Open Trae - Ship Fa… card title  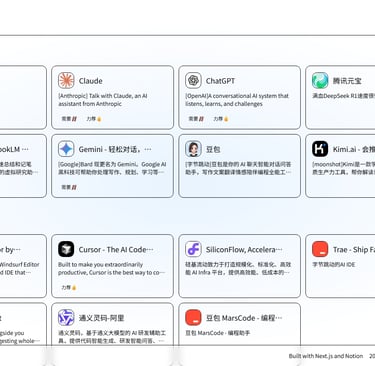354,250
